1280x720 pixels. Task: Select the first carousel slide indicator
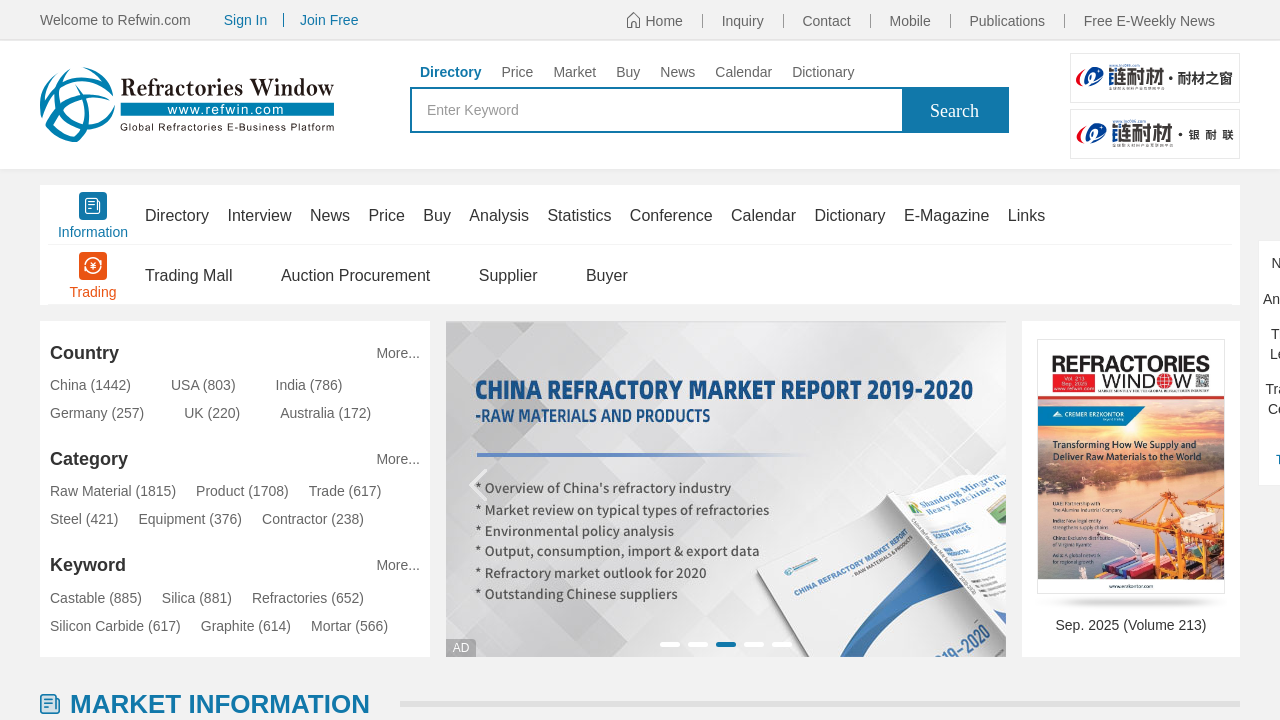pyautogui.click(x=670, y=644)
